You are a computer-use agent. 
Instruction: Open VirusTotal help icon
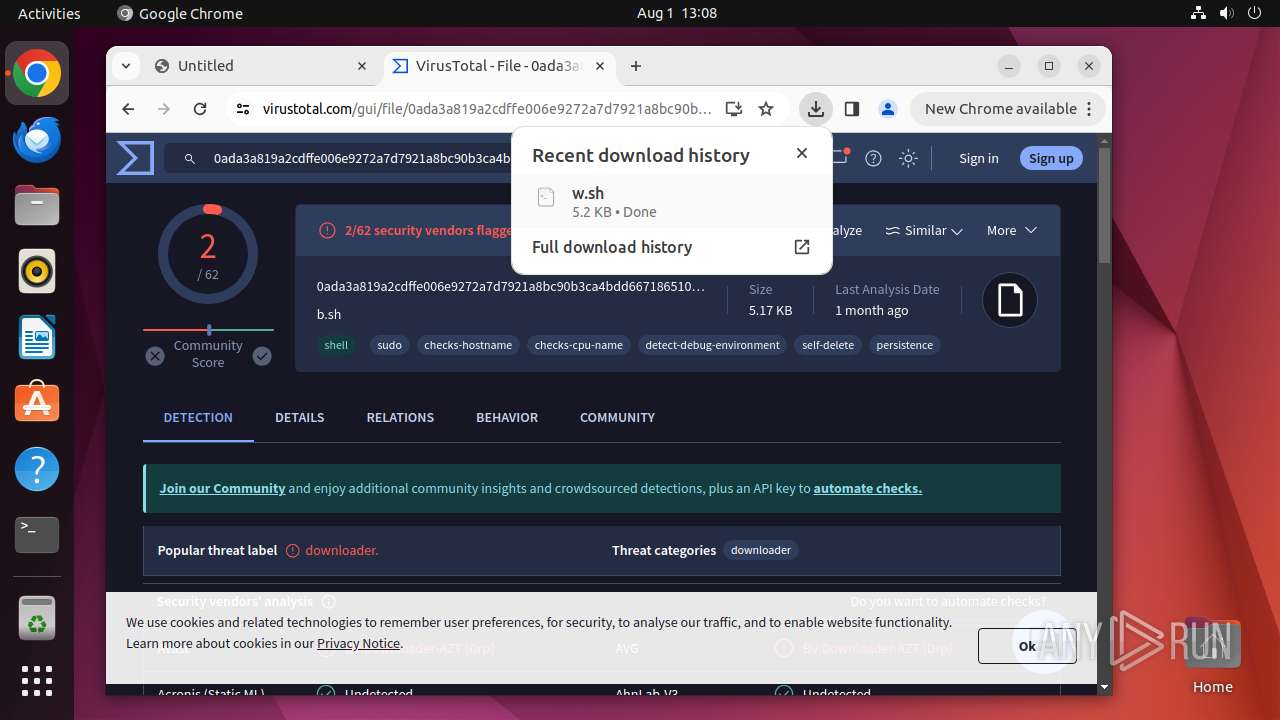[x=873, y=158]
